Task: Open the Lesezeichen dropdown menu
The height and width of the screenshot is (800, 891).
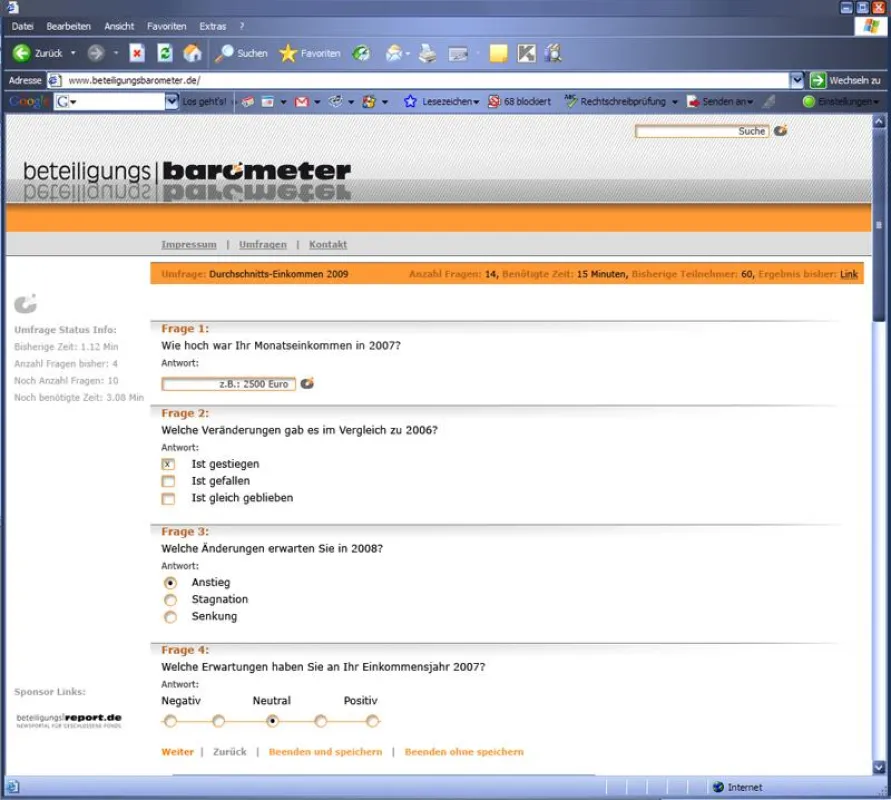Action: coord(477,102)
